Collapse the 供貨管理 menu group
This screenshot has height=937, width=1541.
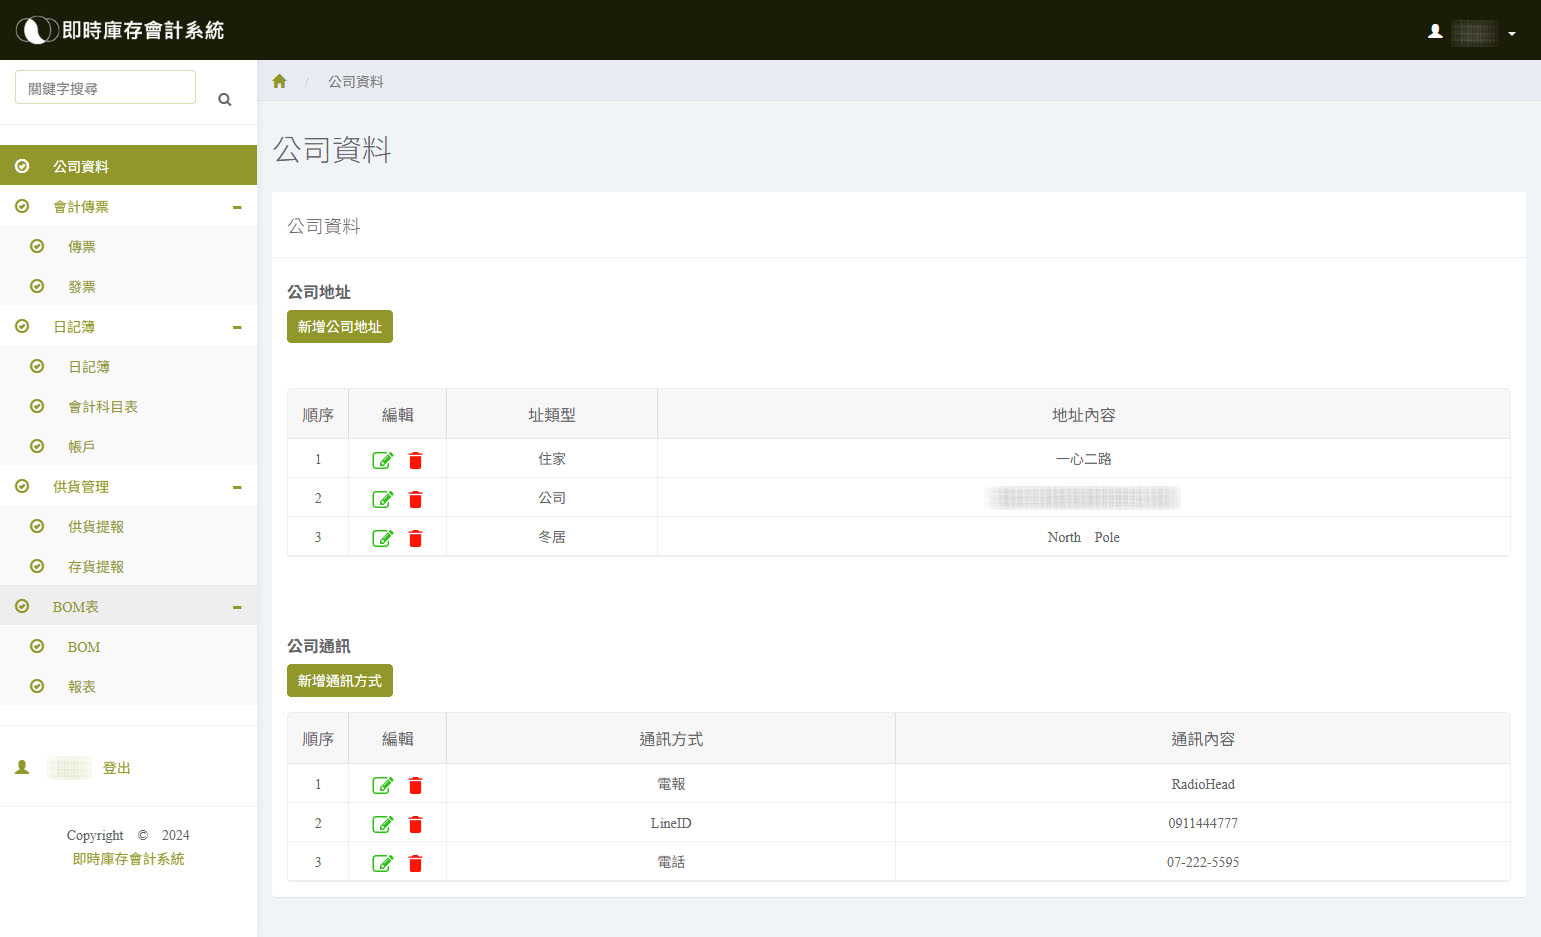pos(237,487)
